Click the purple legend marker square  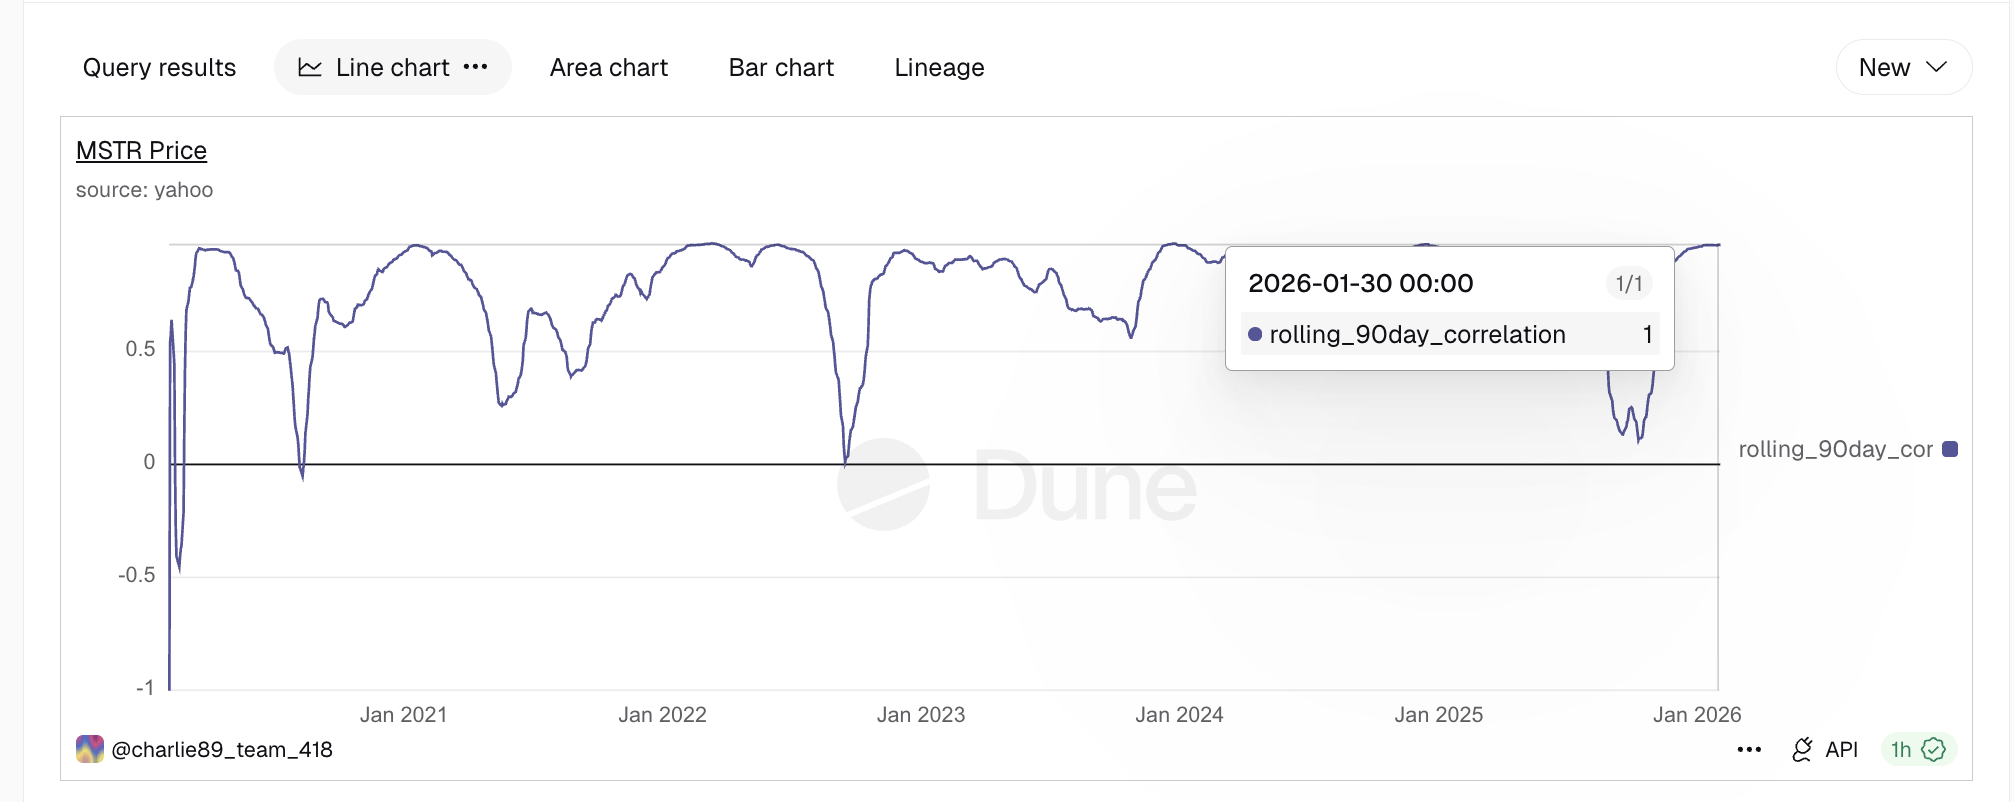tap(1944, 449)
